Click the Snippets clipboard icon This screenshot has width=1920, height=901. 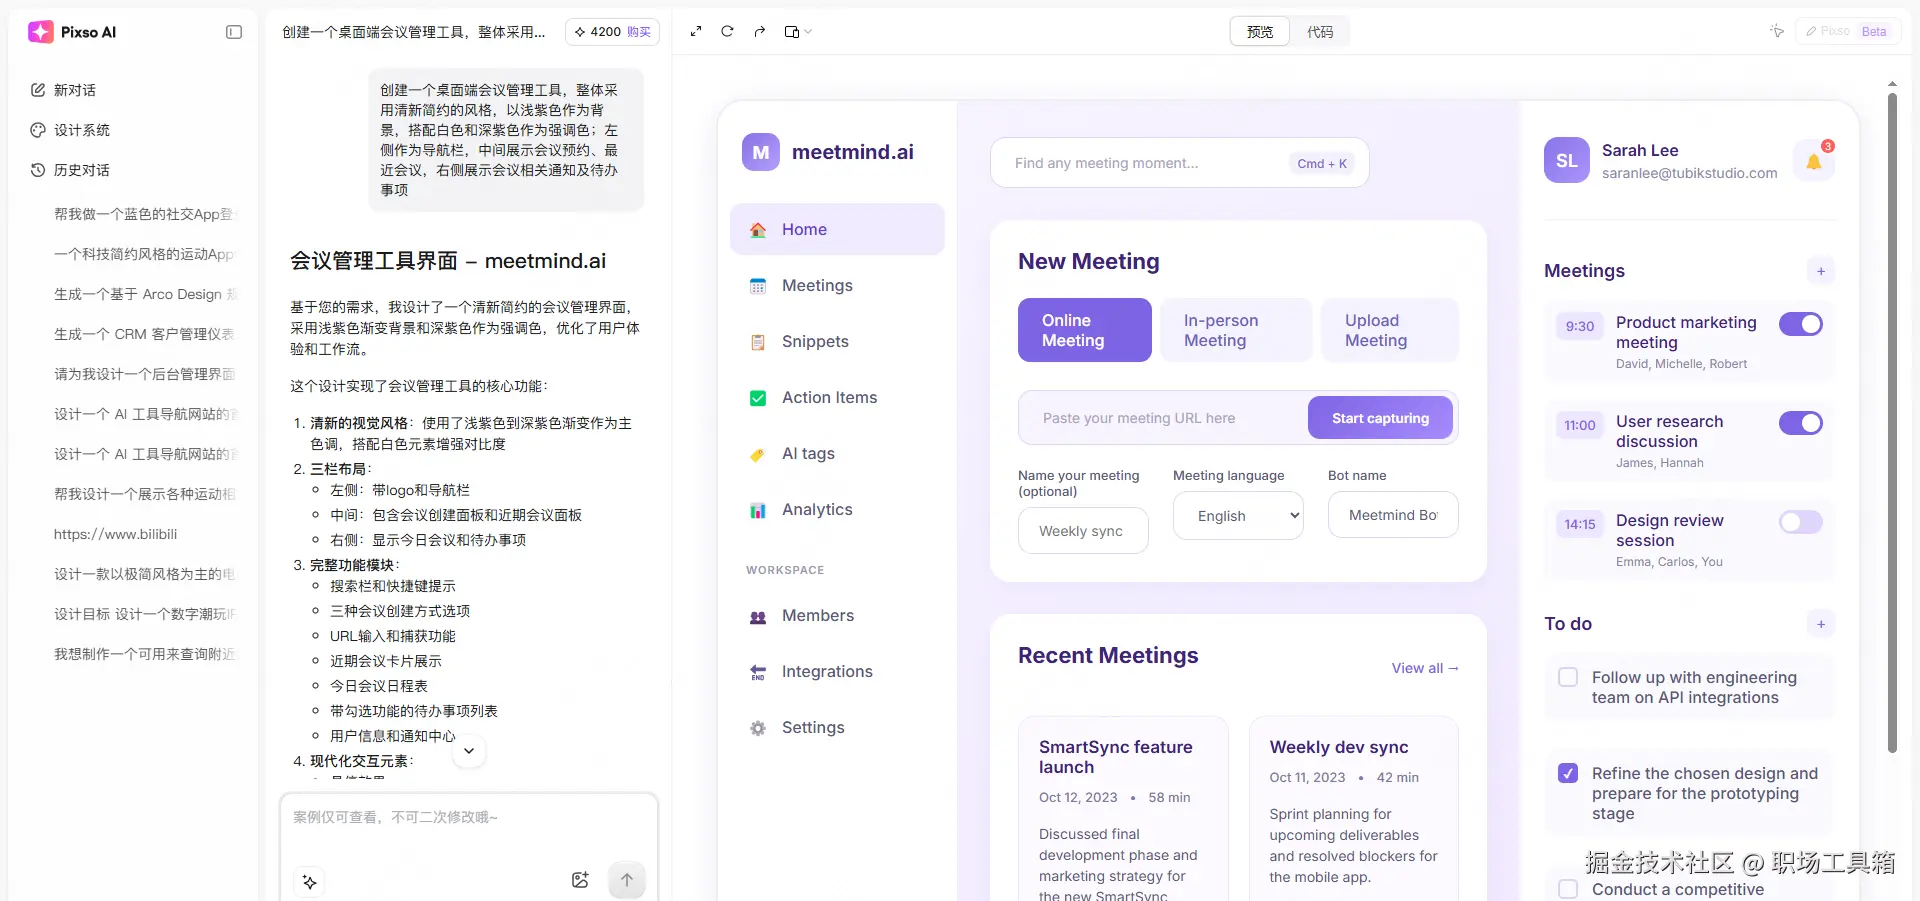click(x=758, y=342)
